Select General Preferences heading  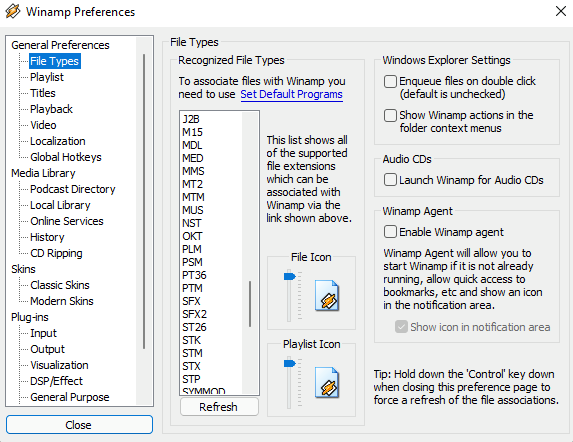pos(60,45)
